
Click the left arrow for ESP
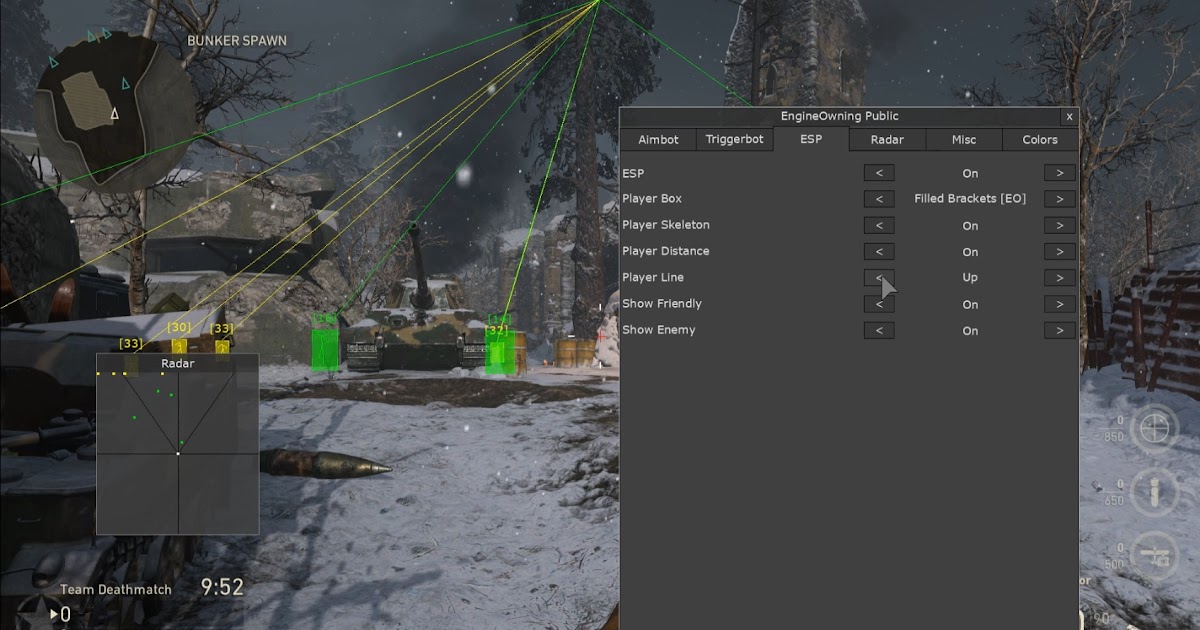click(x=879, y=173)
